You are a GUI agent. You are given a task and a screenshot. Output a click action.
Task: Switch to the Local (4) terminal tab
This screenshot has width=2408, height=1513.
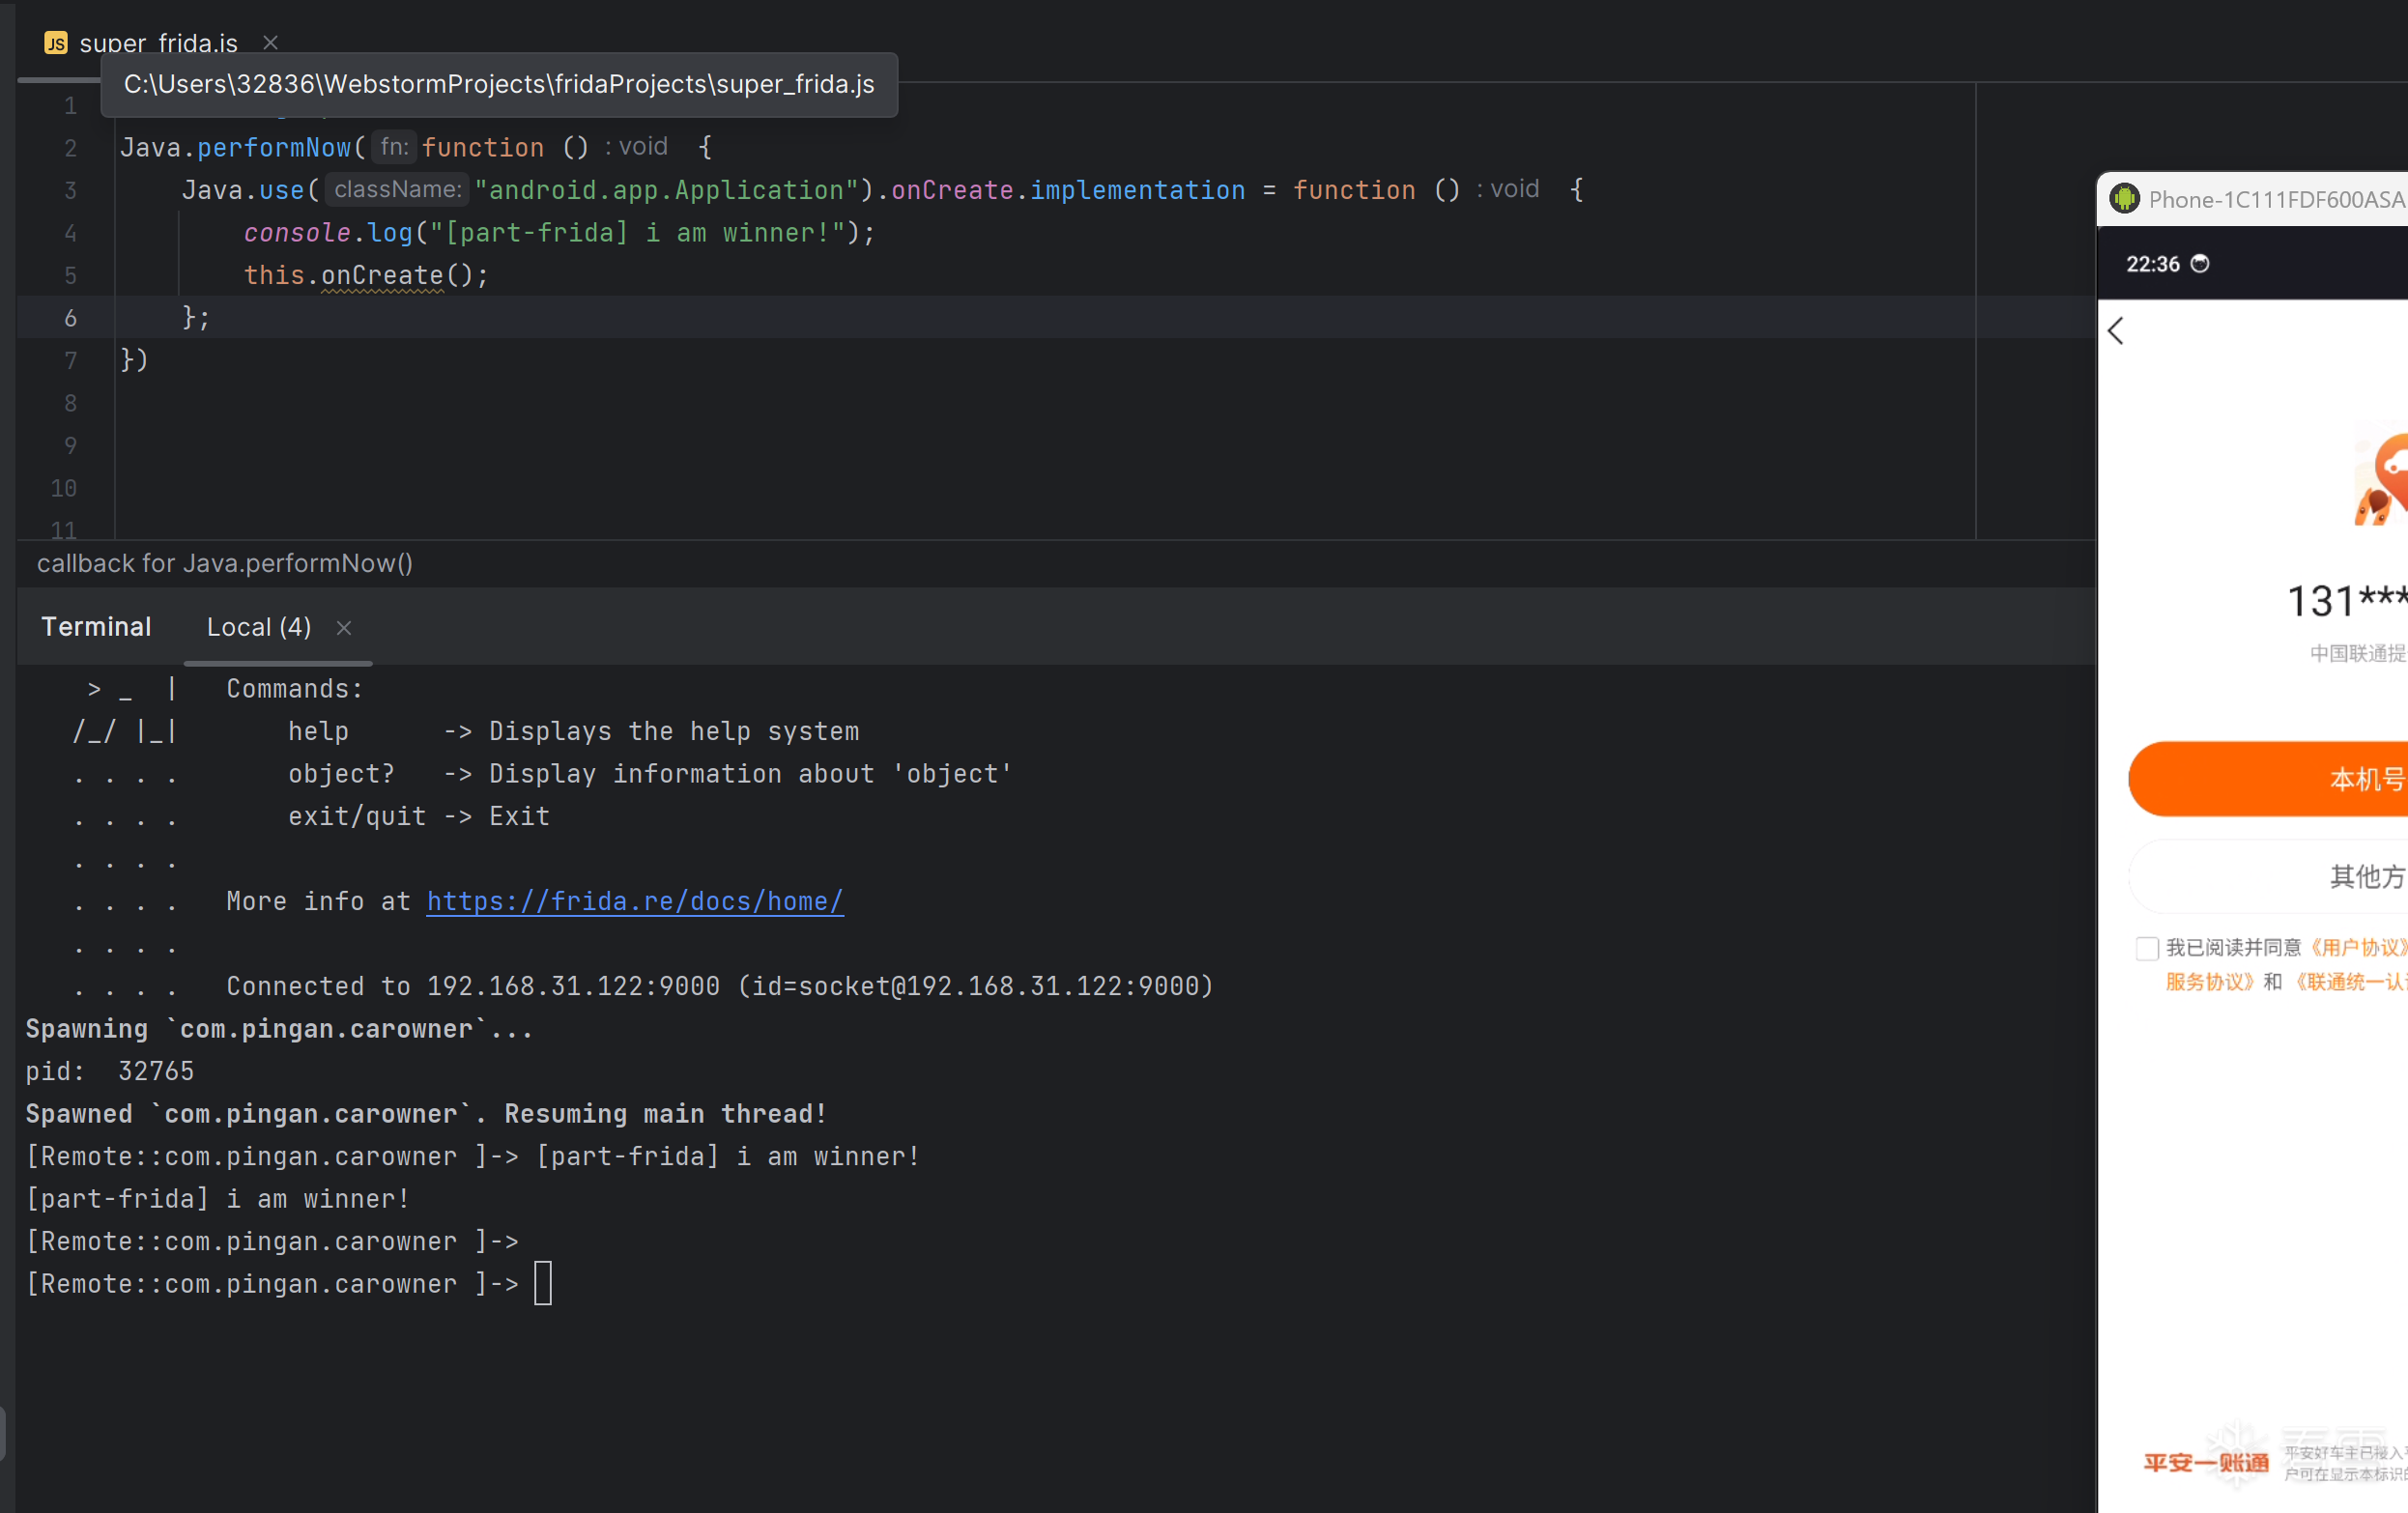tap(258, 627)
